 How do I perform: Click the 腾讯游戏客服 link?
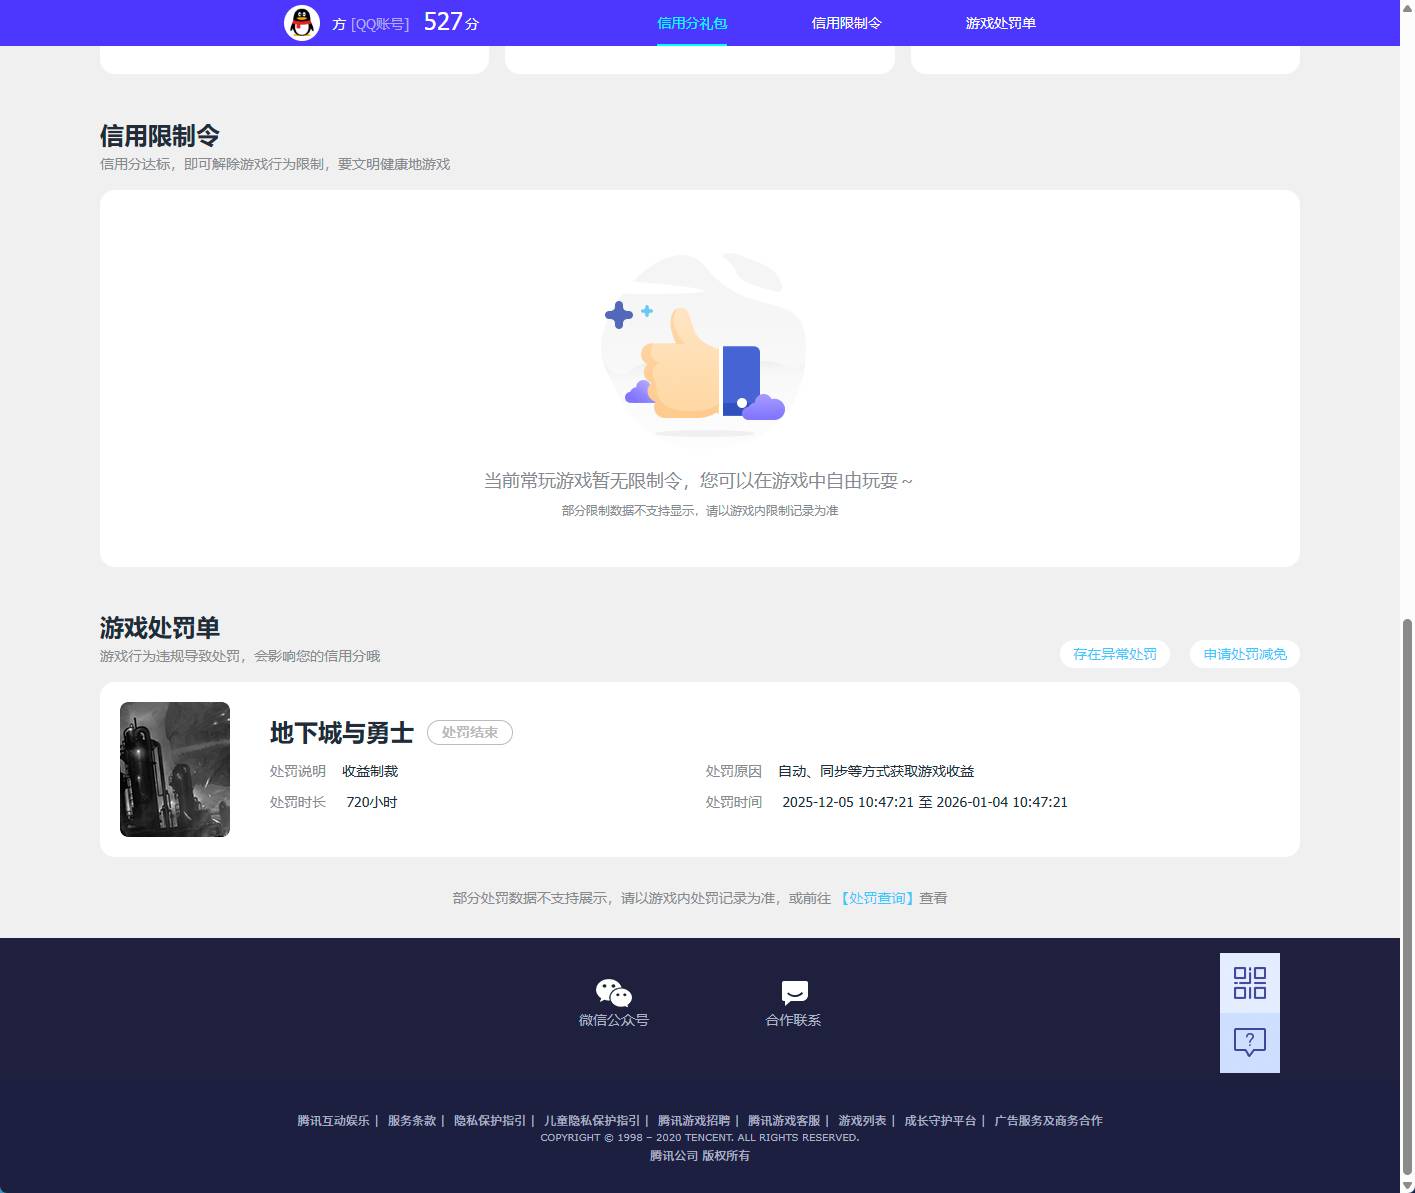point(783,1120)
